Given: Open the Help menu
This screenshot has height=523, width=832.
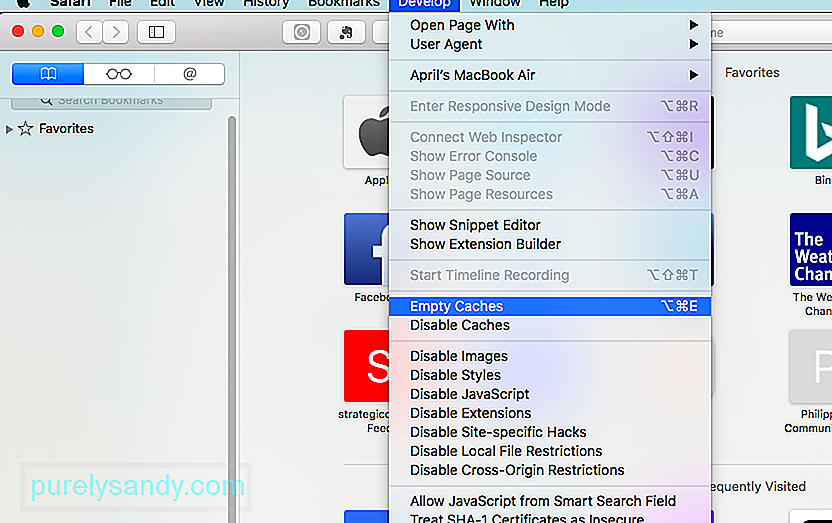Looking at the screenshot, I should pyautogui.click(x=553, y=4).
